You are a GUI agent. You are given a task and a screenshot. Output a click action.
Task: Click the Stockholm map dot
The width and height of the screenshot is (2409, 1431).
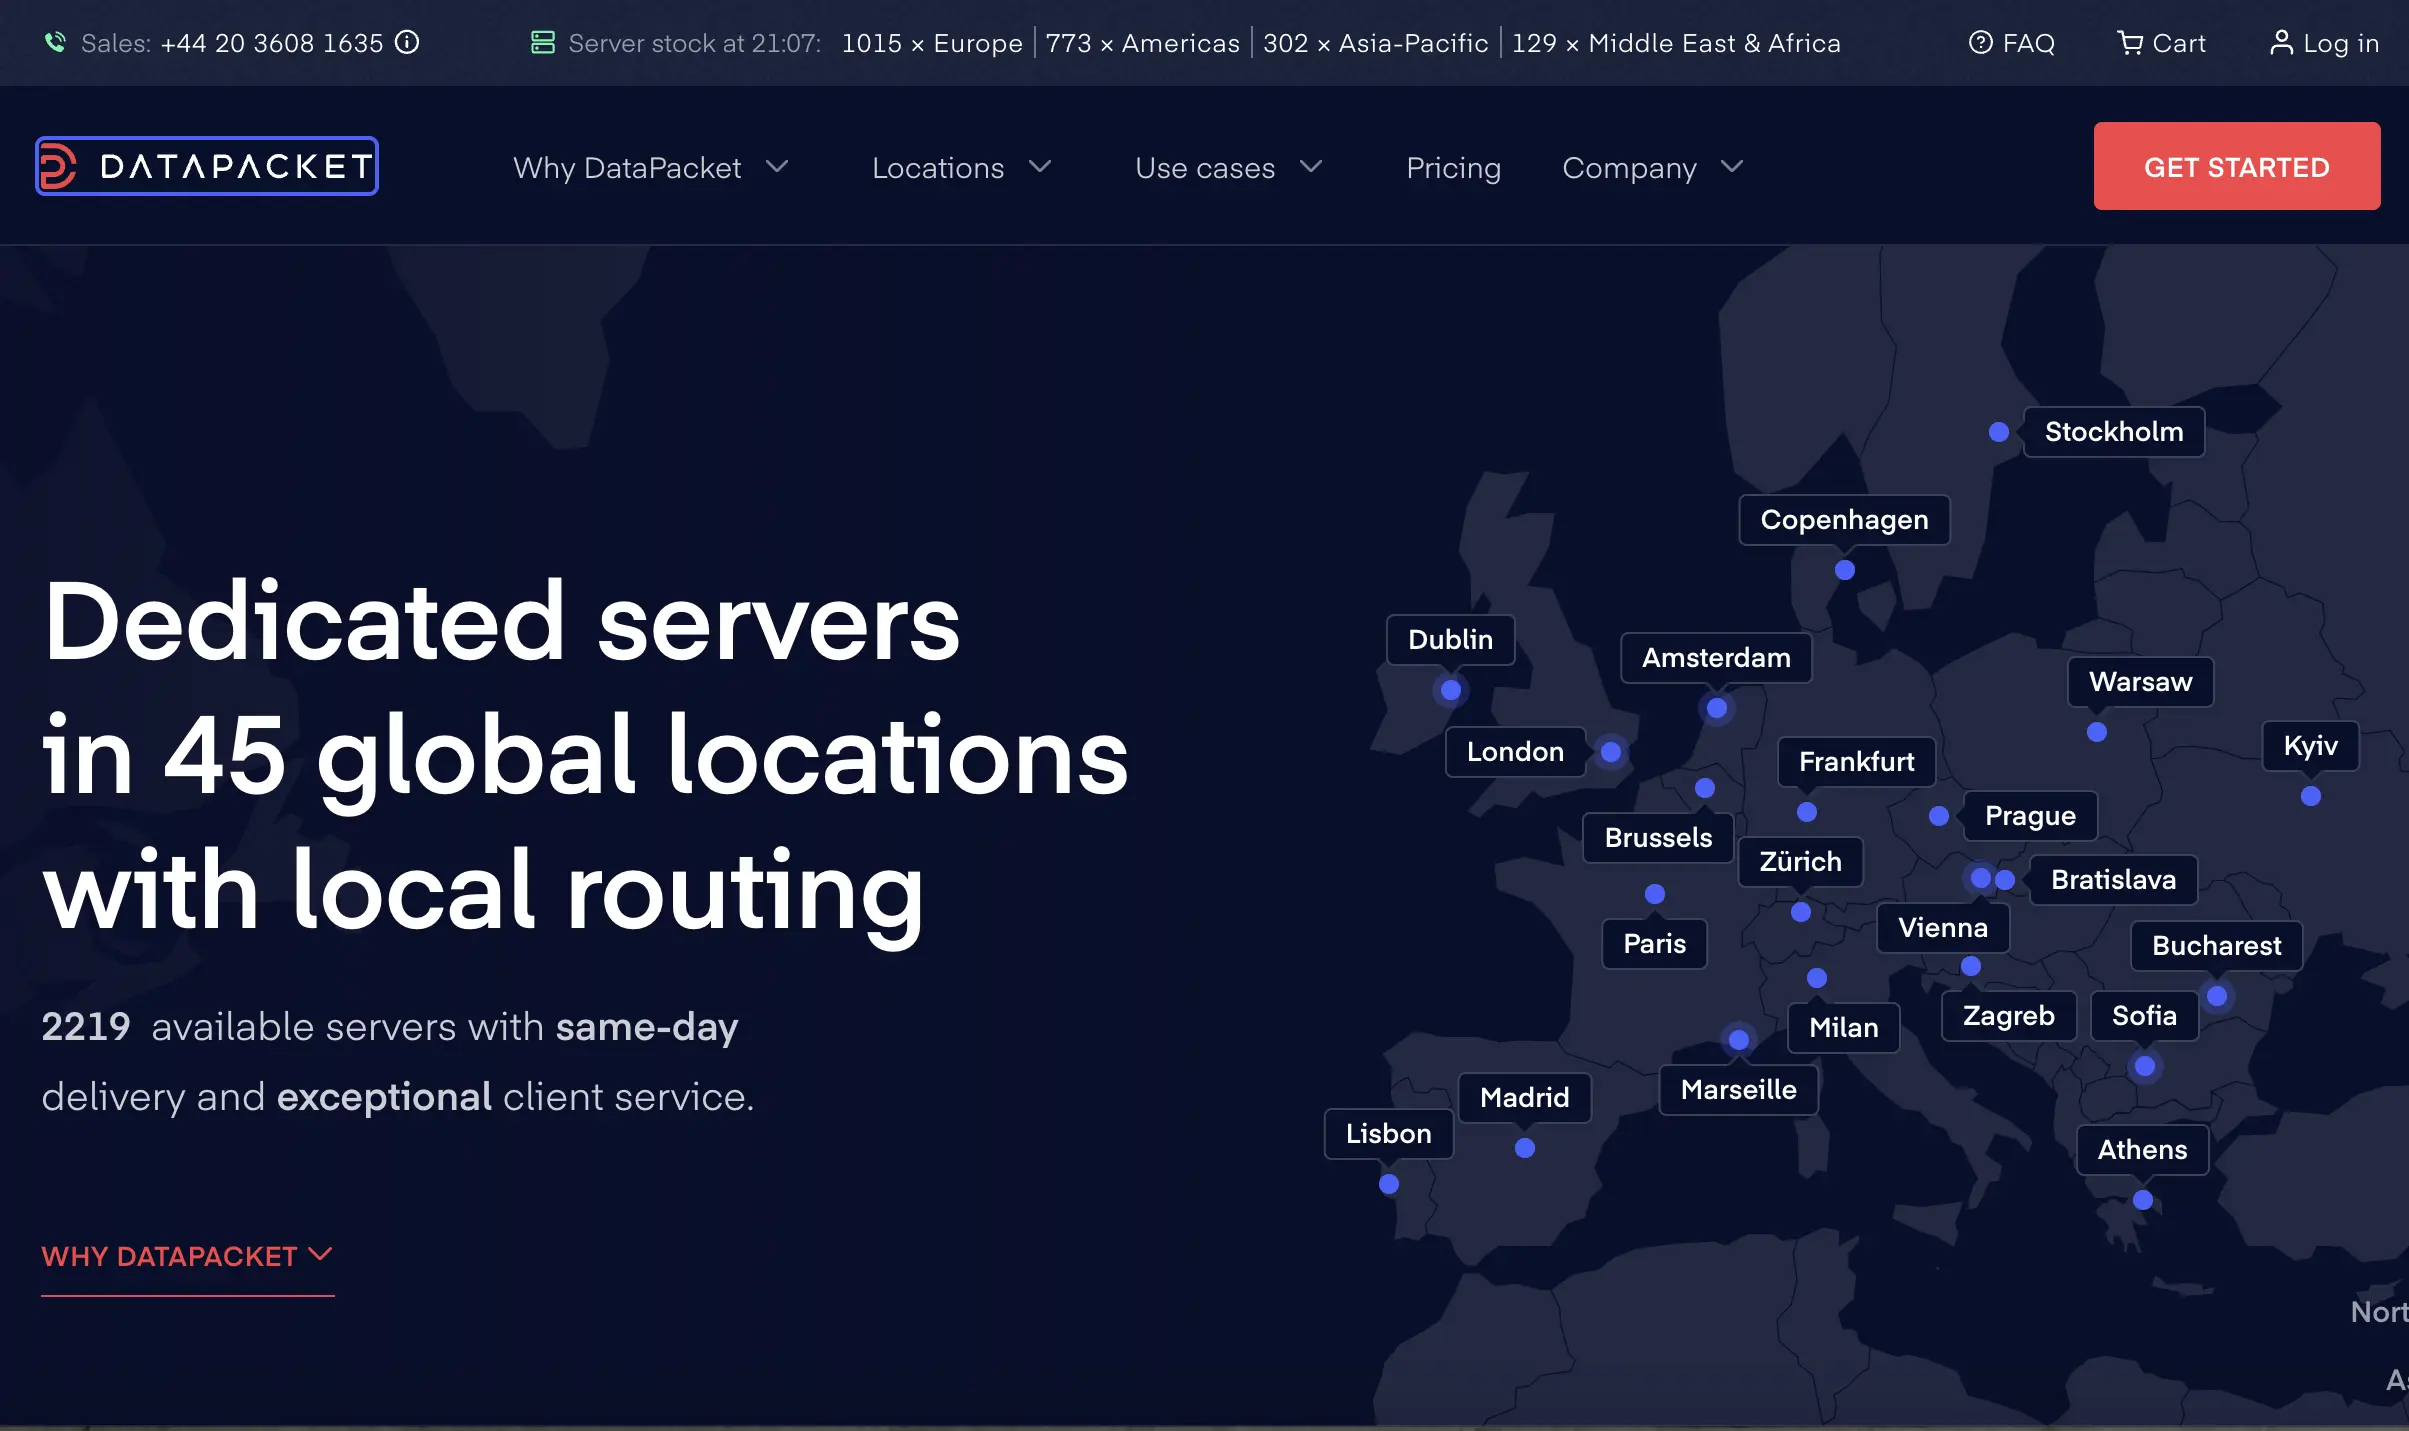coord(1999,432)
